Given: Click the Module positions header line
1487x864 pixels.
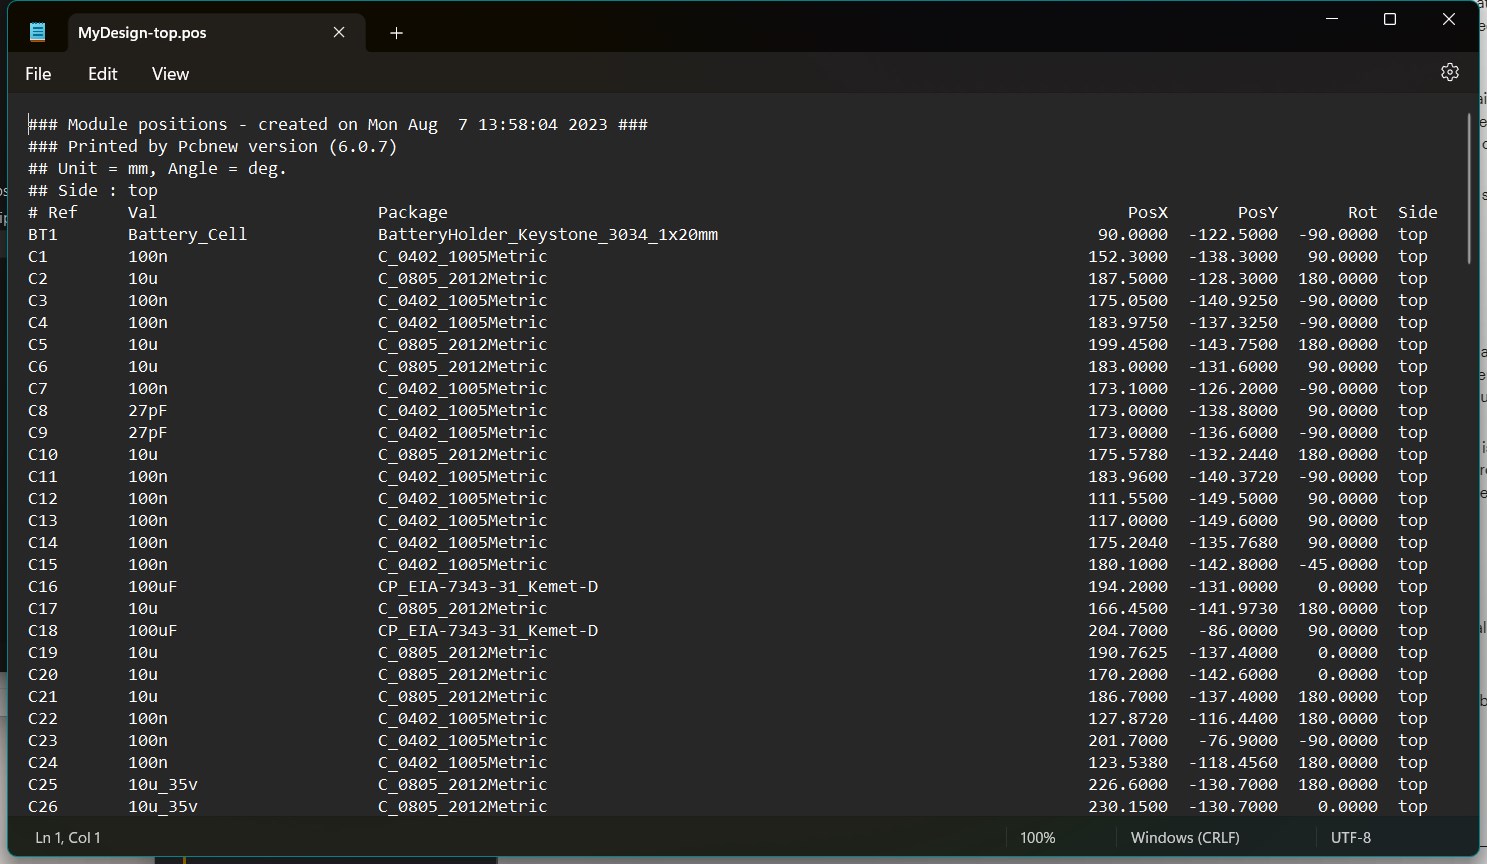Looking at the screenshot, I should (x=338, y=124).
